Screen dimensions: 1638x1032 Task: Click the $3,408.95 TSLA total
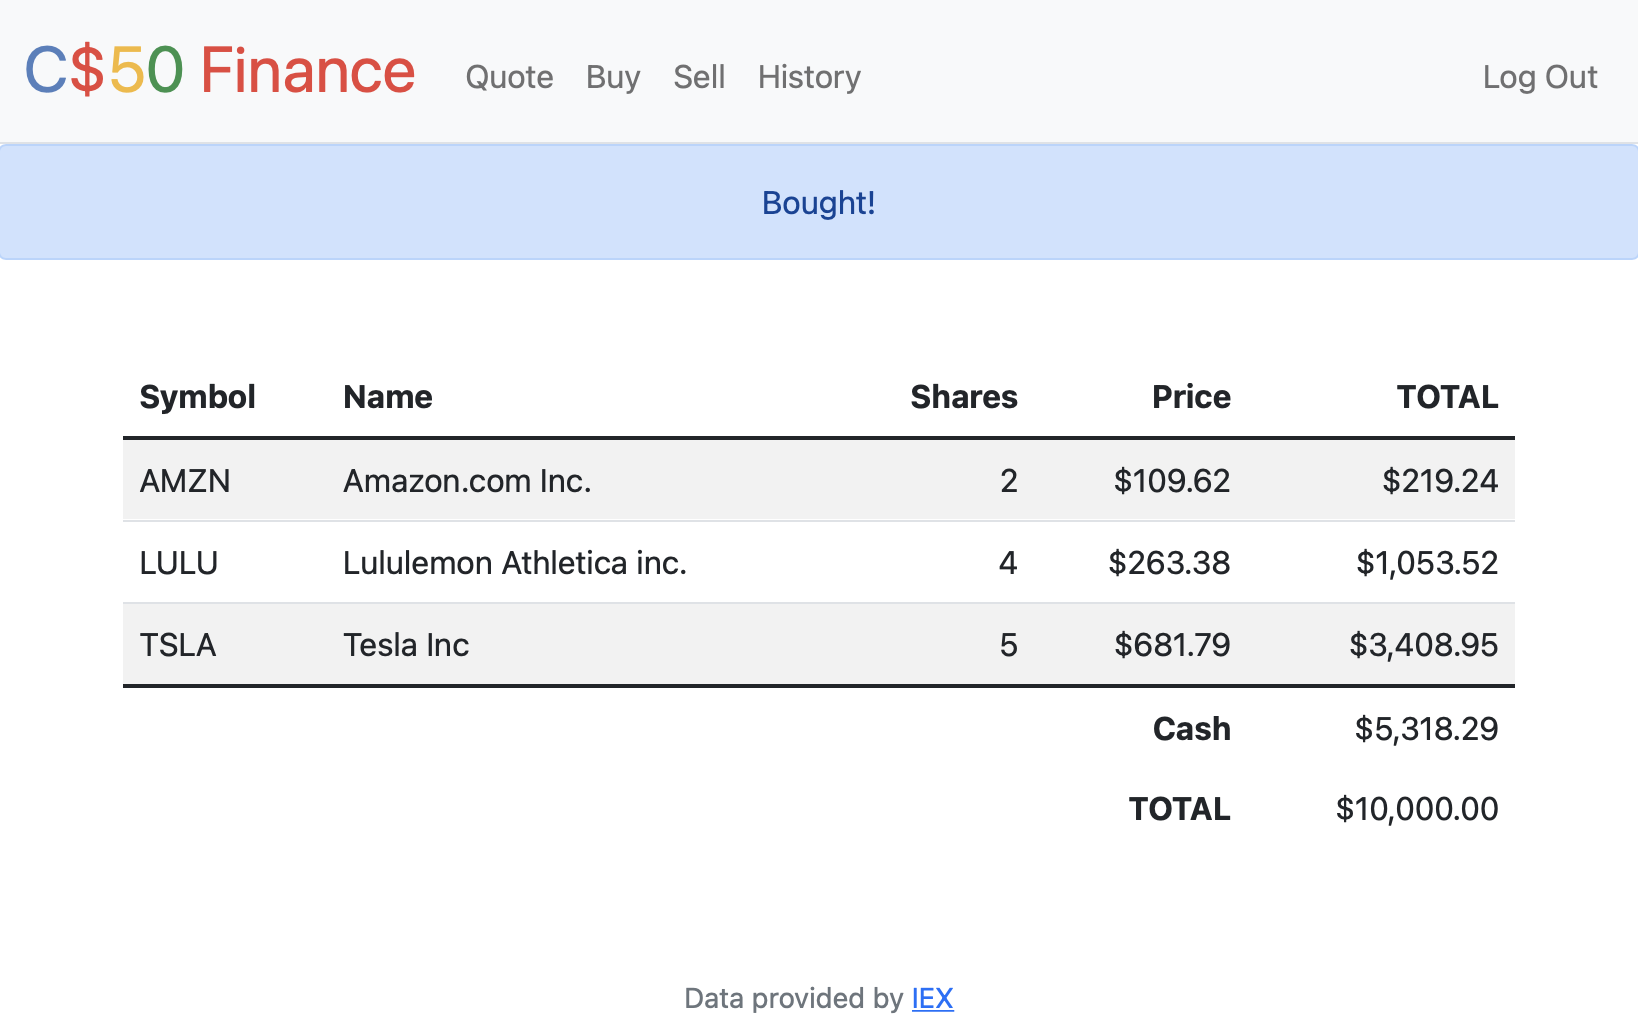(1423, 645)
